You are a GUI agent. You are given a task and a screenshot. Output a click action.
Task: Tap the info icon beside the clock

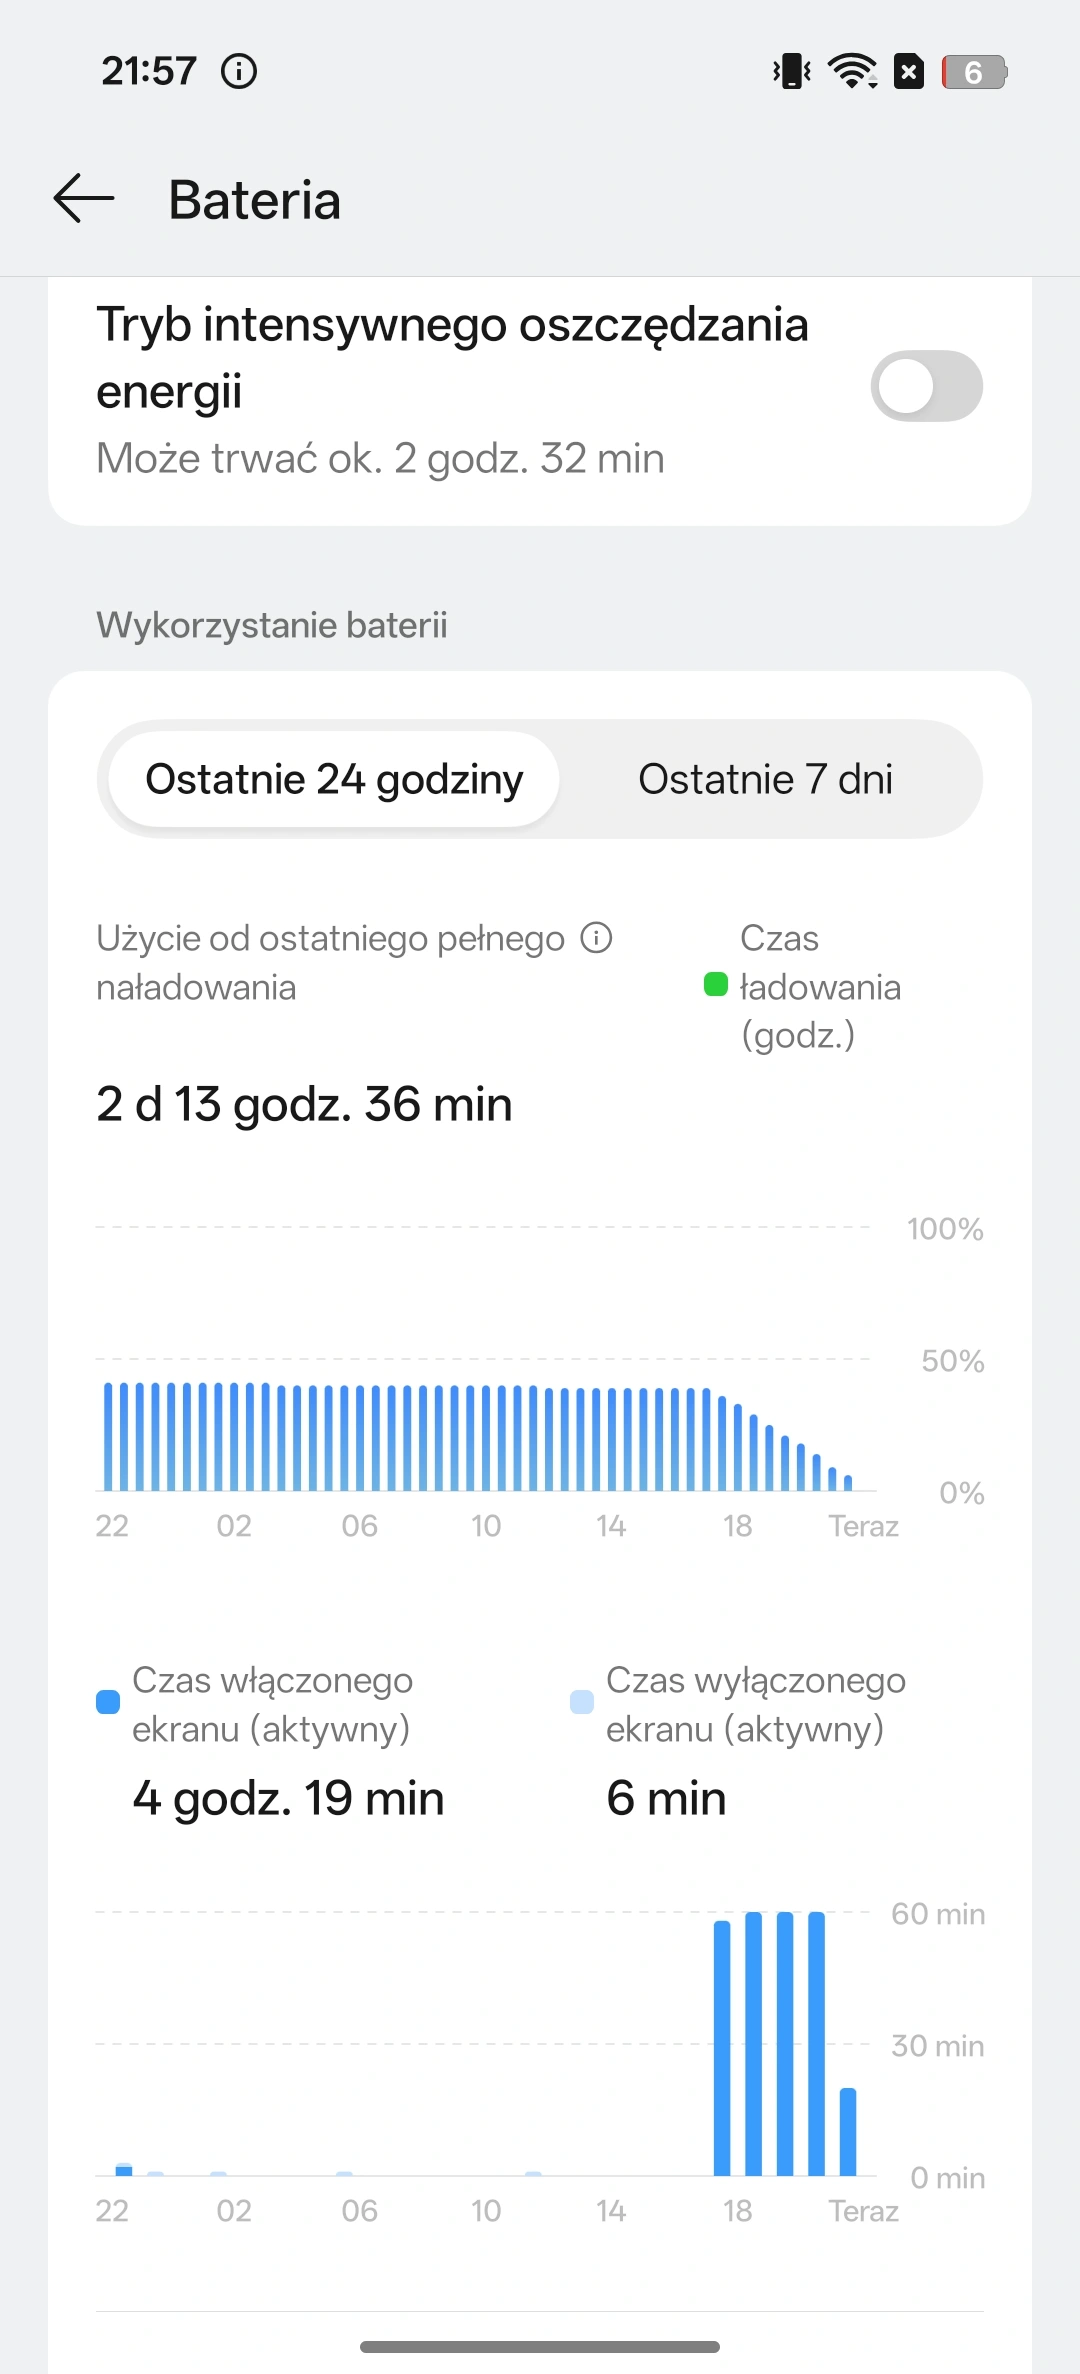click(239, 72)
